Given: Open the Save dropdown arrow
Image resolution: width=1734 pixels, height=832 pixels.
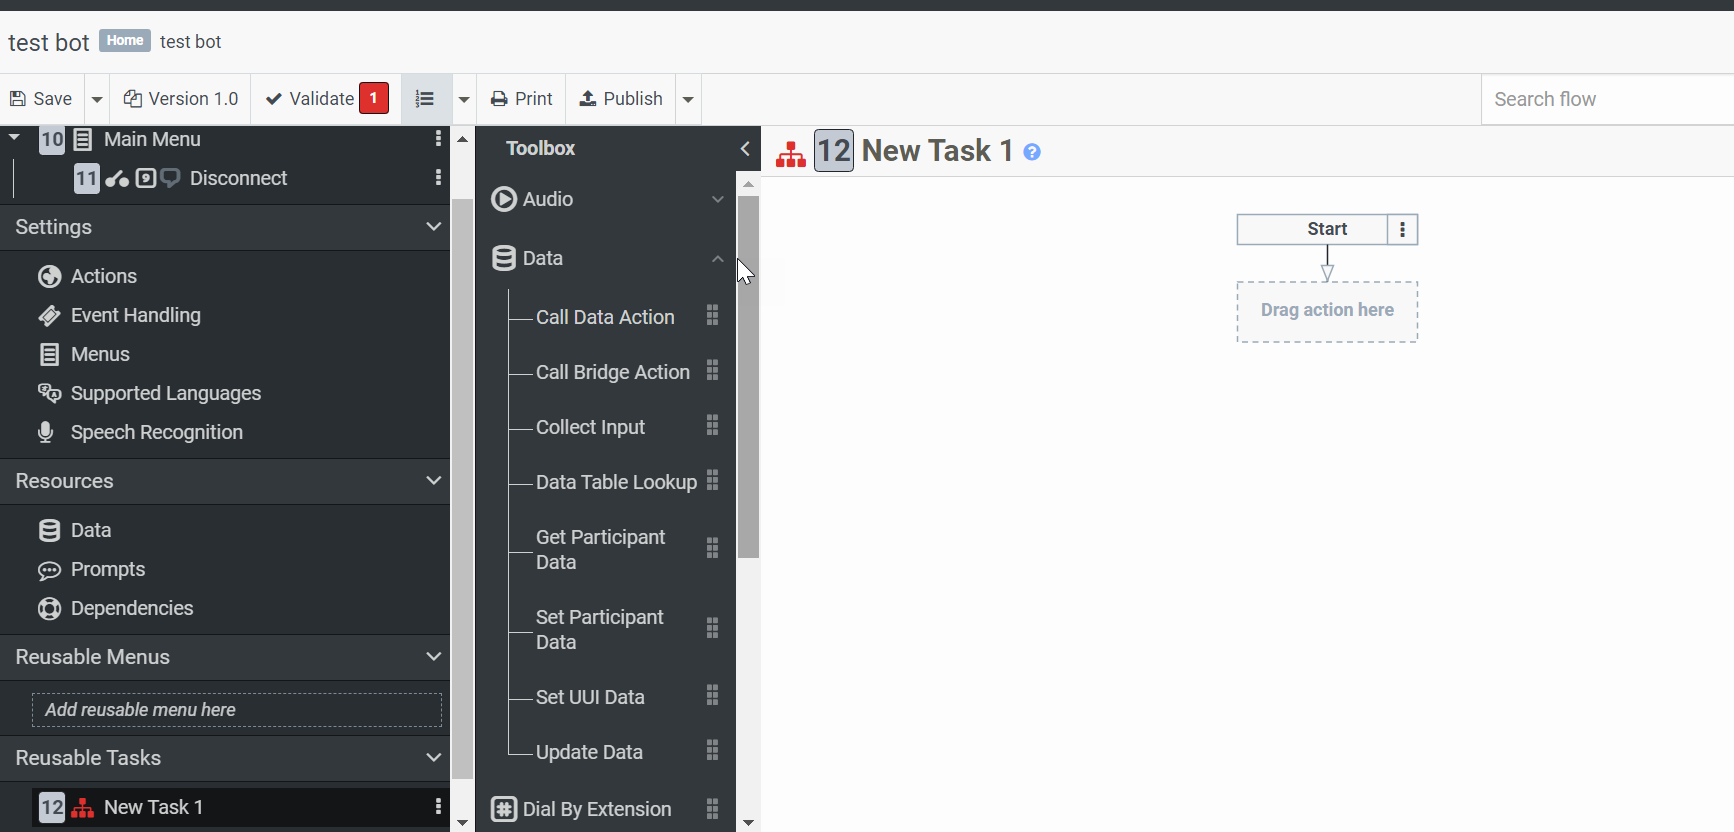Looking at the screenshot, I should 97,99.
